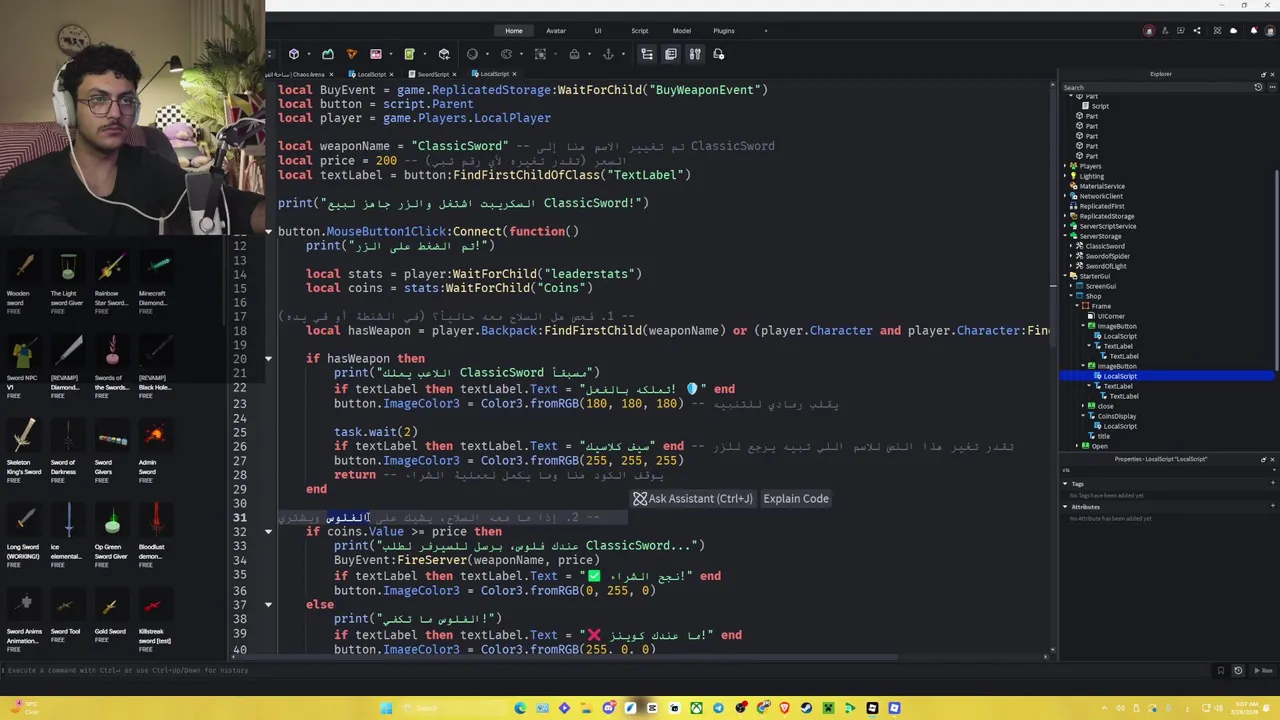This screenshot has height=720, width=1280.
Task: Click the Lock toolbar icon
Action: pos(574,54)
